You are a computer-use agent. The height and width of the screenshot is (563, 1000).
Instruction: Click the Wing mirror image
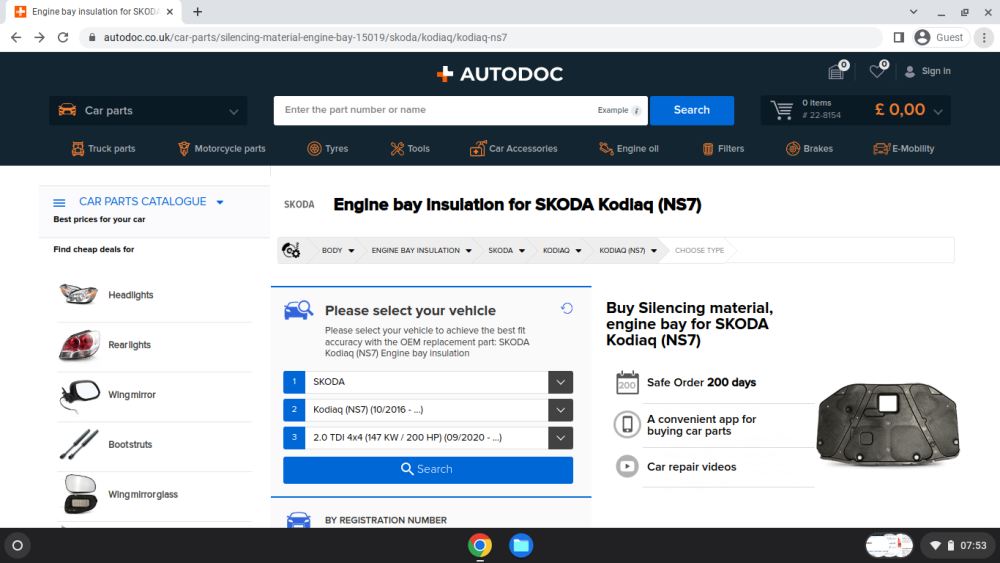click(x=79, y=395)
